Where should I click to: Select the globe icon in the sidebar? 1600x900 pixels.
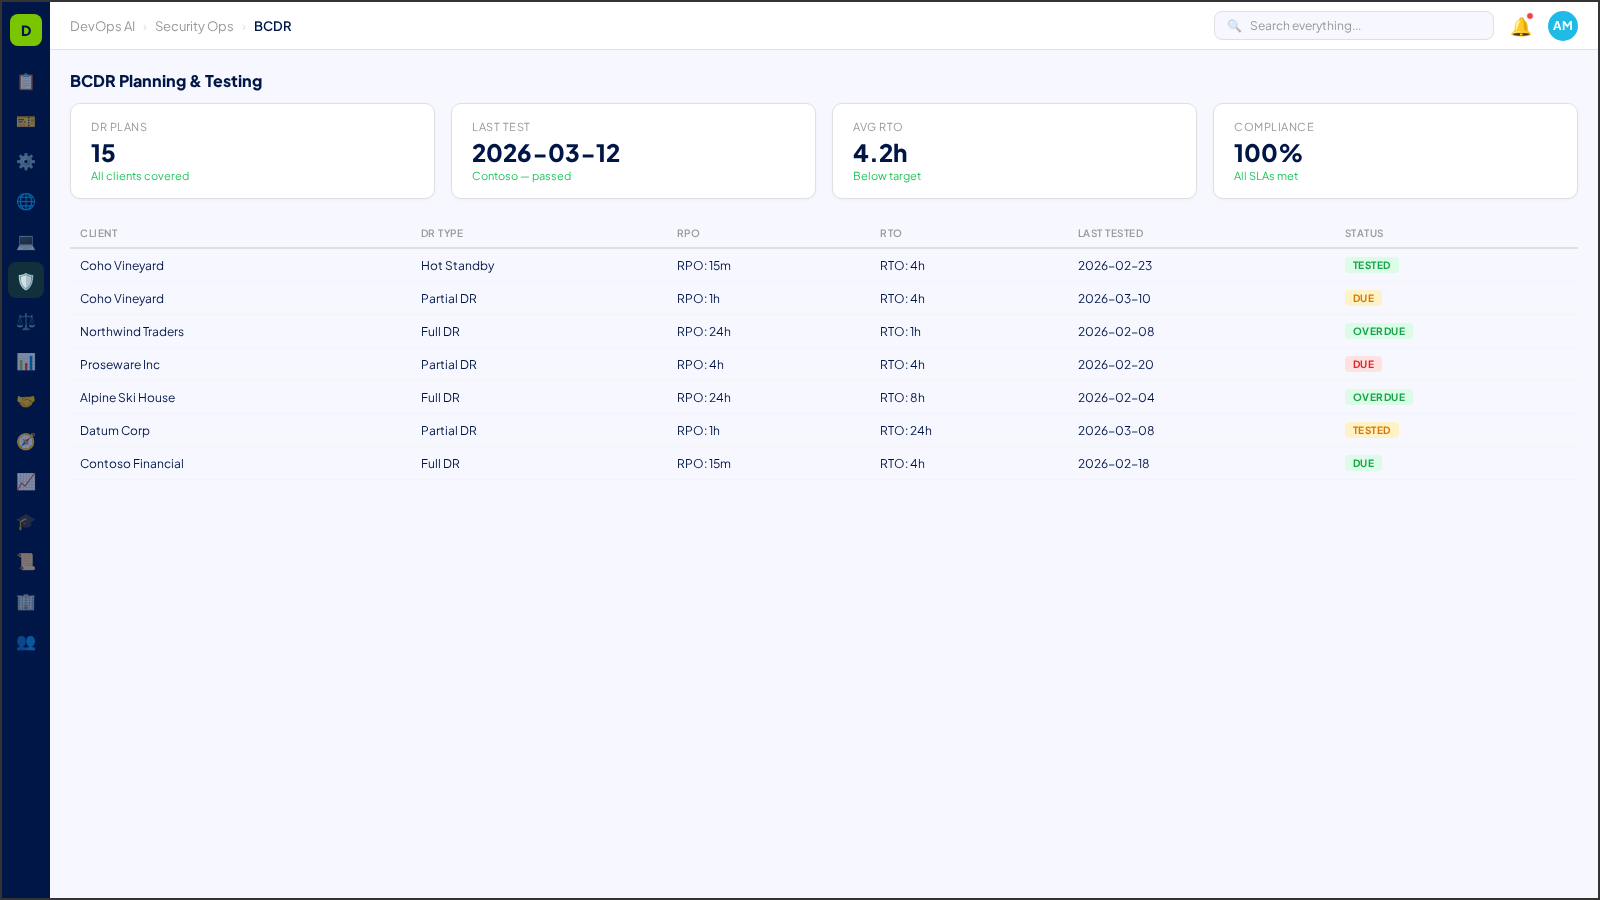coord(26,201)
